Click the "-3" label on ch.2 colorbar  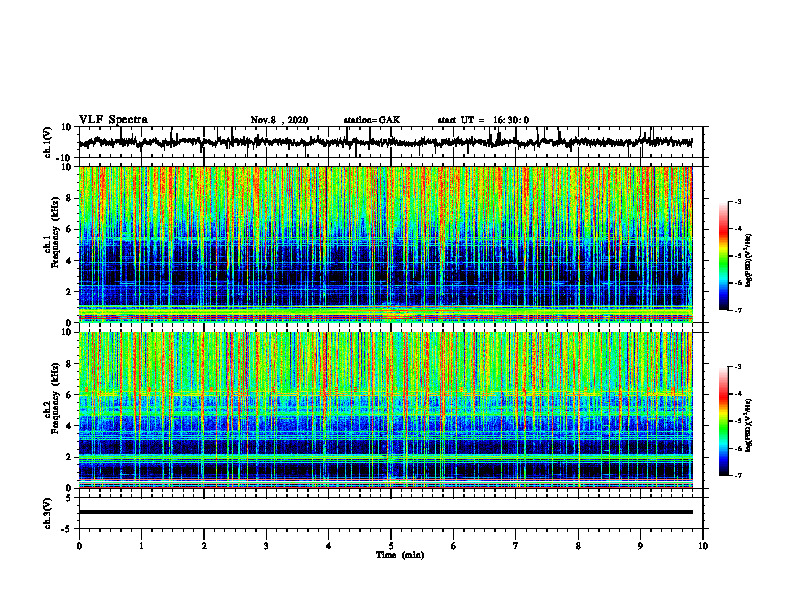(x=737, y=367)
